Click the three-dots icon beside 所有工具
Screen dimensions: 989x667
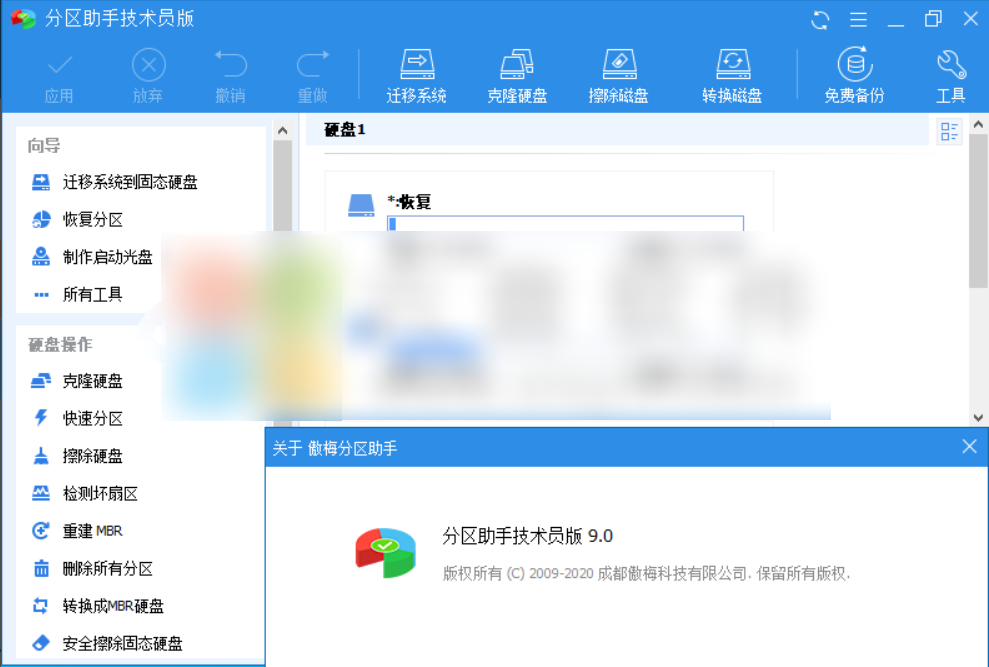(x=41, y=295)
